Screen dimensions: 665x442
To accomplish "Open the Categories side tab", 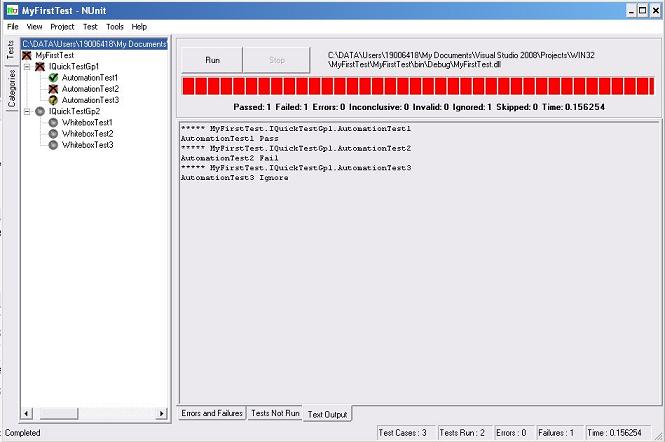I will tap(11, 88).
